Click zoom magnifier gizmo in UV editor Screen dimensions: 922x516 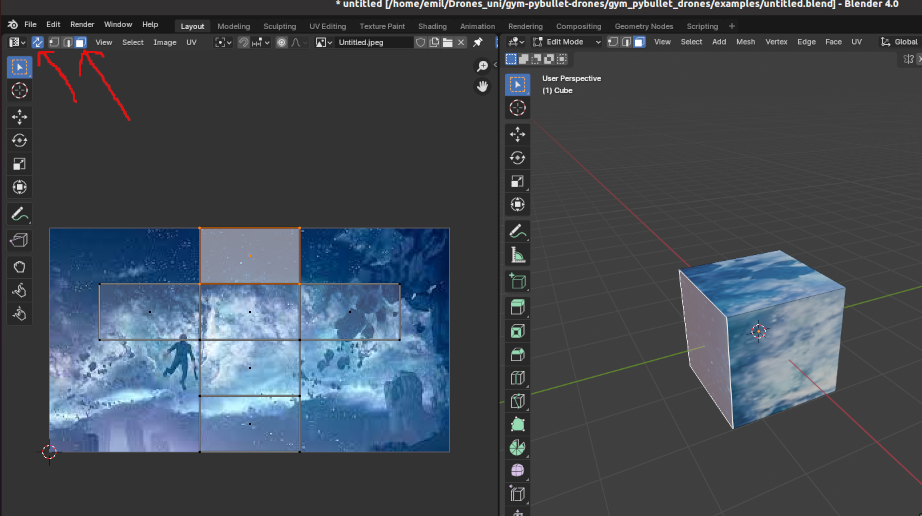tap(482, 66)
